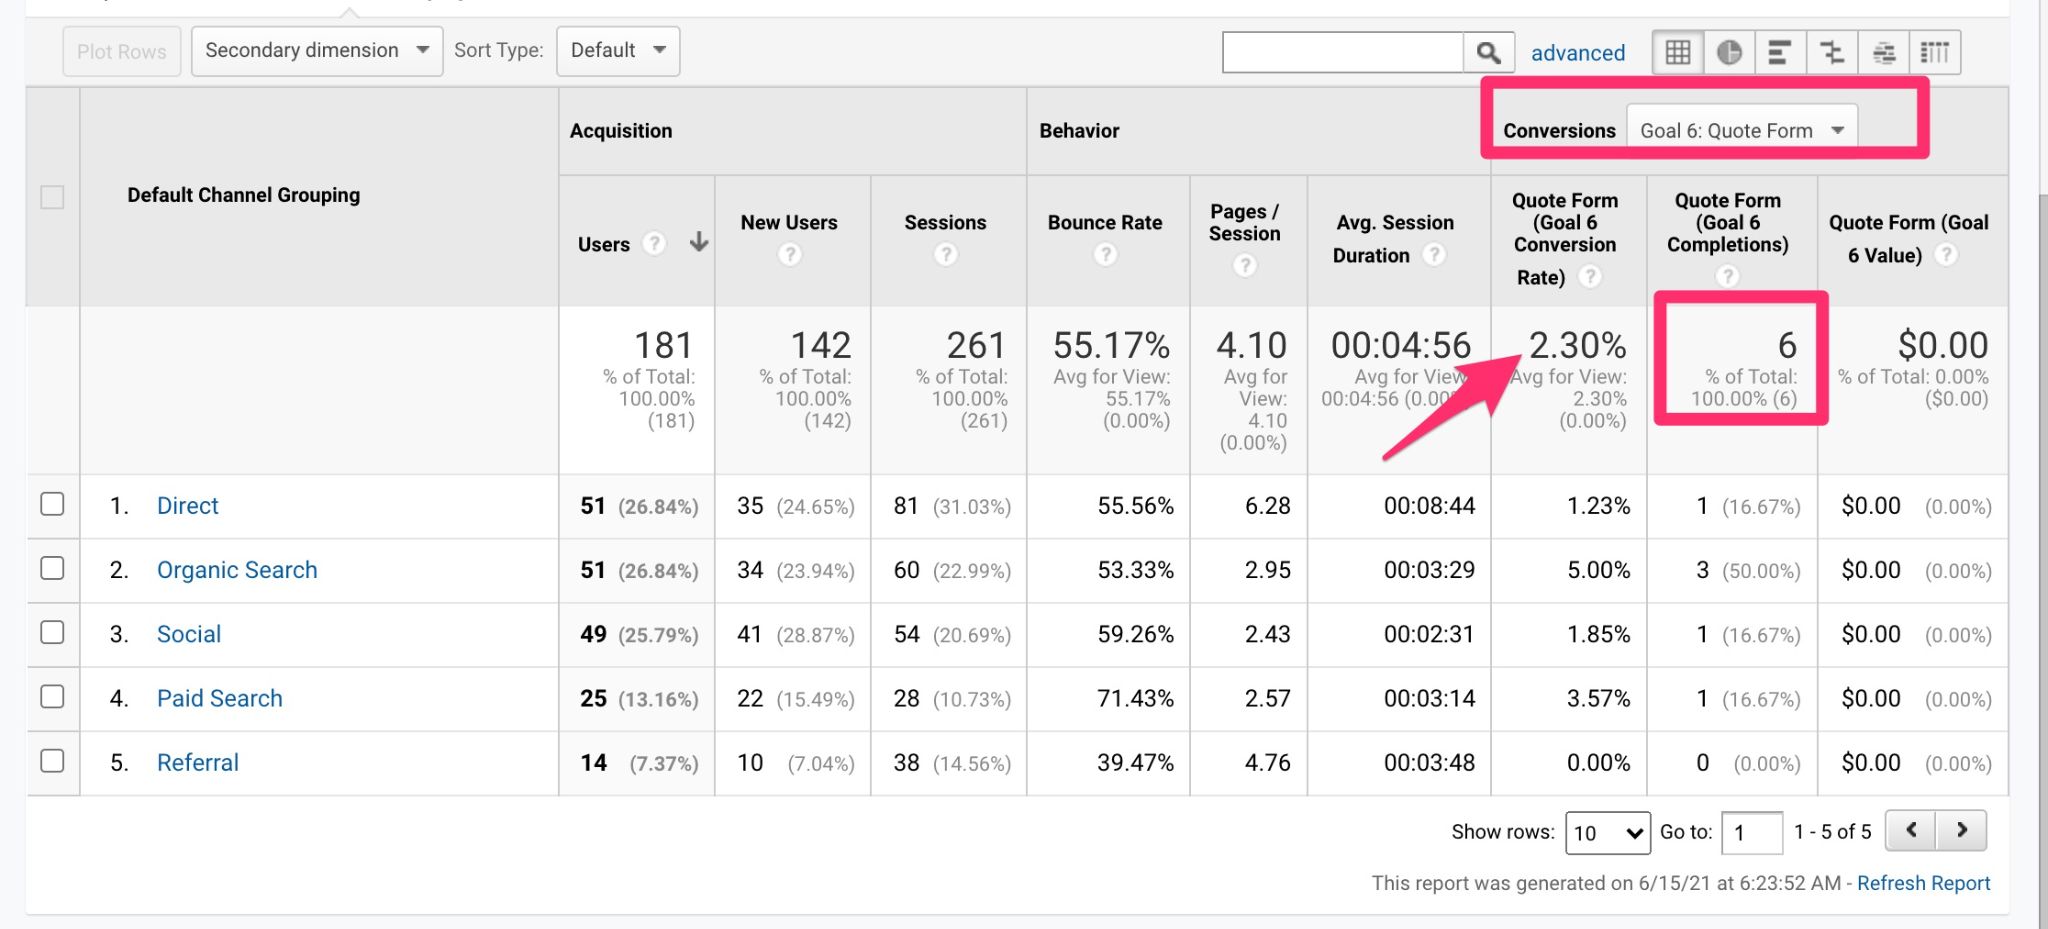Click the search magnifying glass icon

pos(1489,51)
